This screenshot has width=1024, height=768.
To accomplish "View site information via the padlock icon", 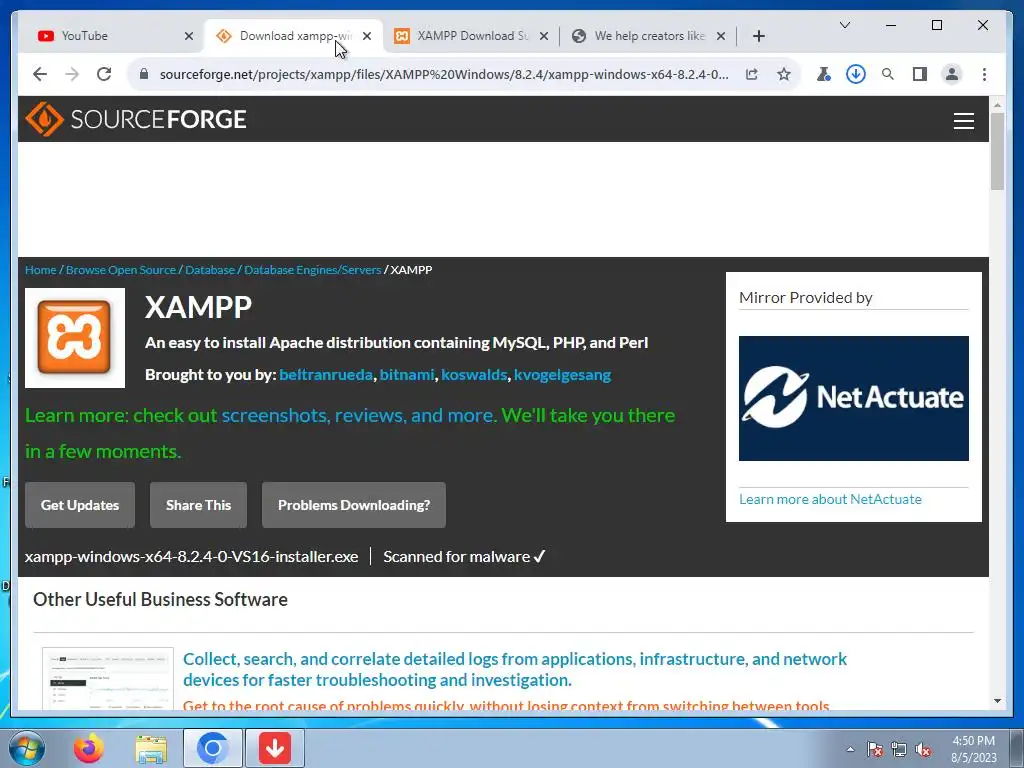I will (x=144, y=74).
